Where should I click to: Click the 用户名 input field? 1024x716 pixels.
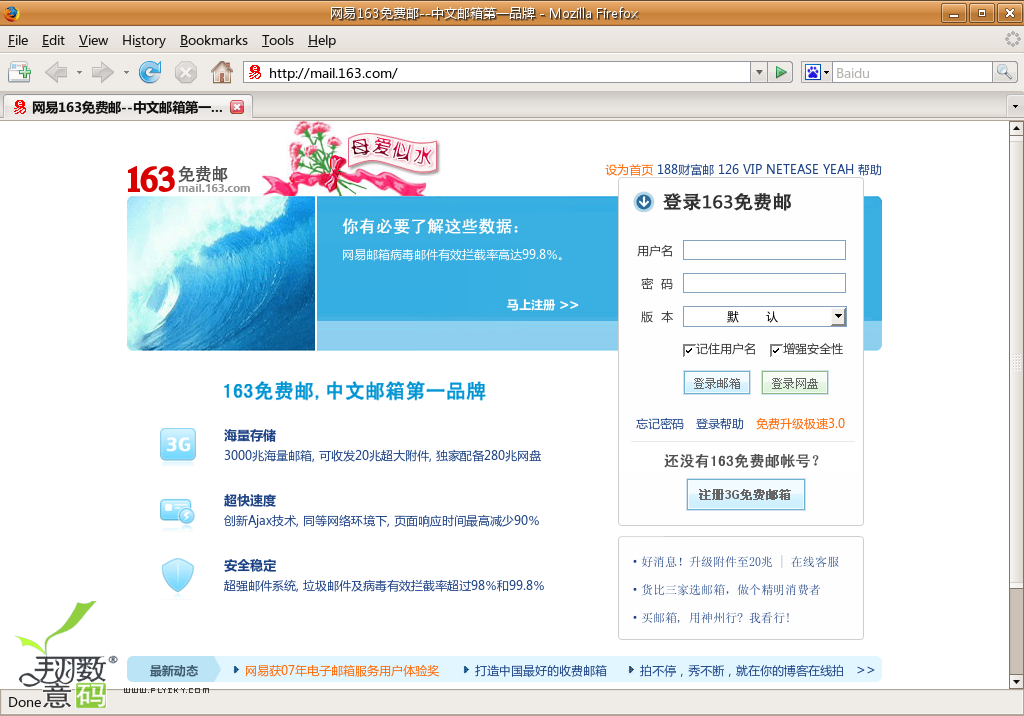[x=764, y=250]
